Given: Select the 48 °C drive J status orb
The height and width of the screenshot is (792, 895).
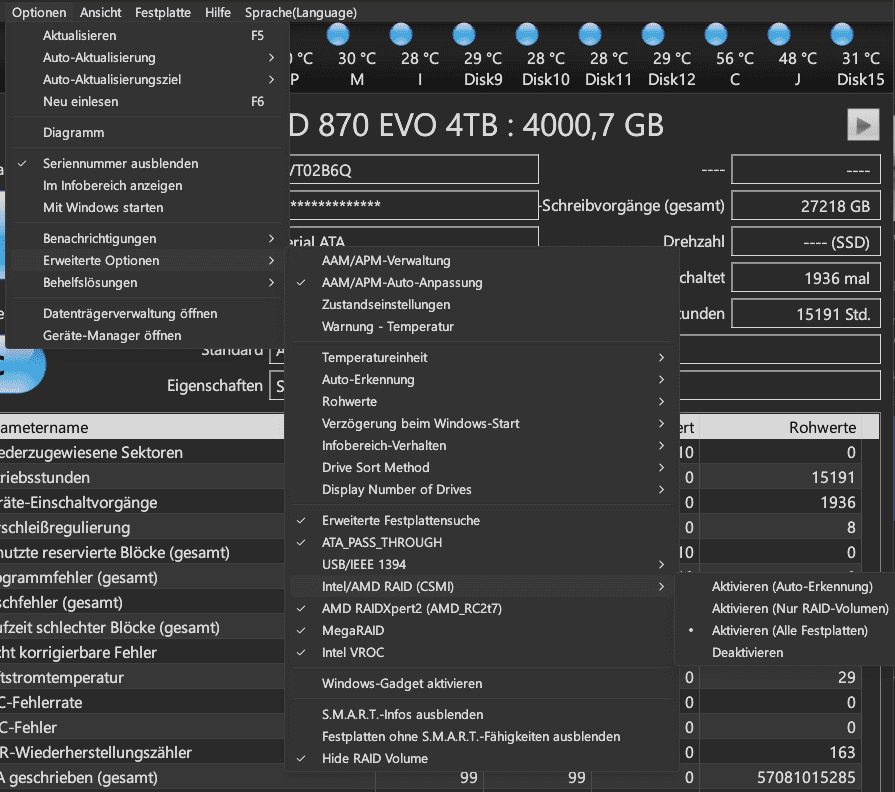Looking at the screenshot, I should coord(779,34).
